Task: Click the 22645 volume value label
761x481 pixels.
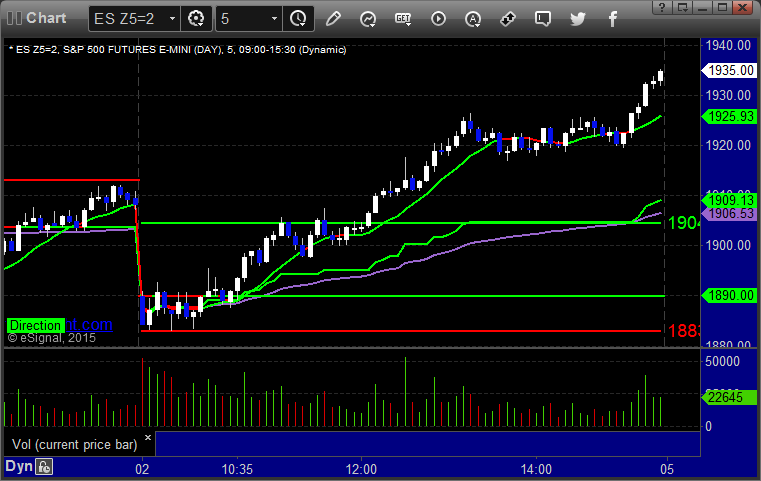Action: pos(729,398)
